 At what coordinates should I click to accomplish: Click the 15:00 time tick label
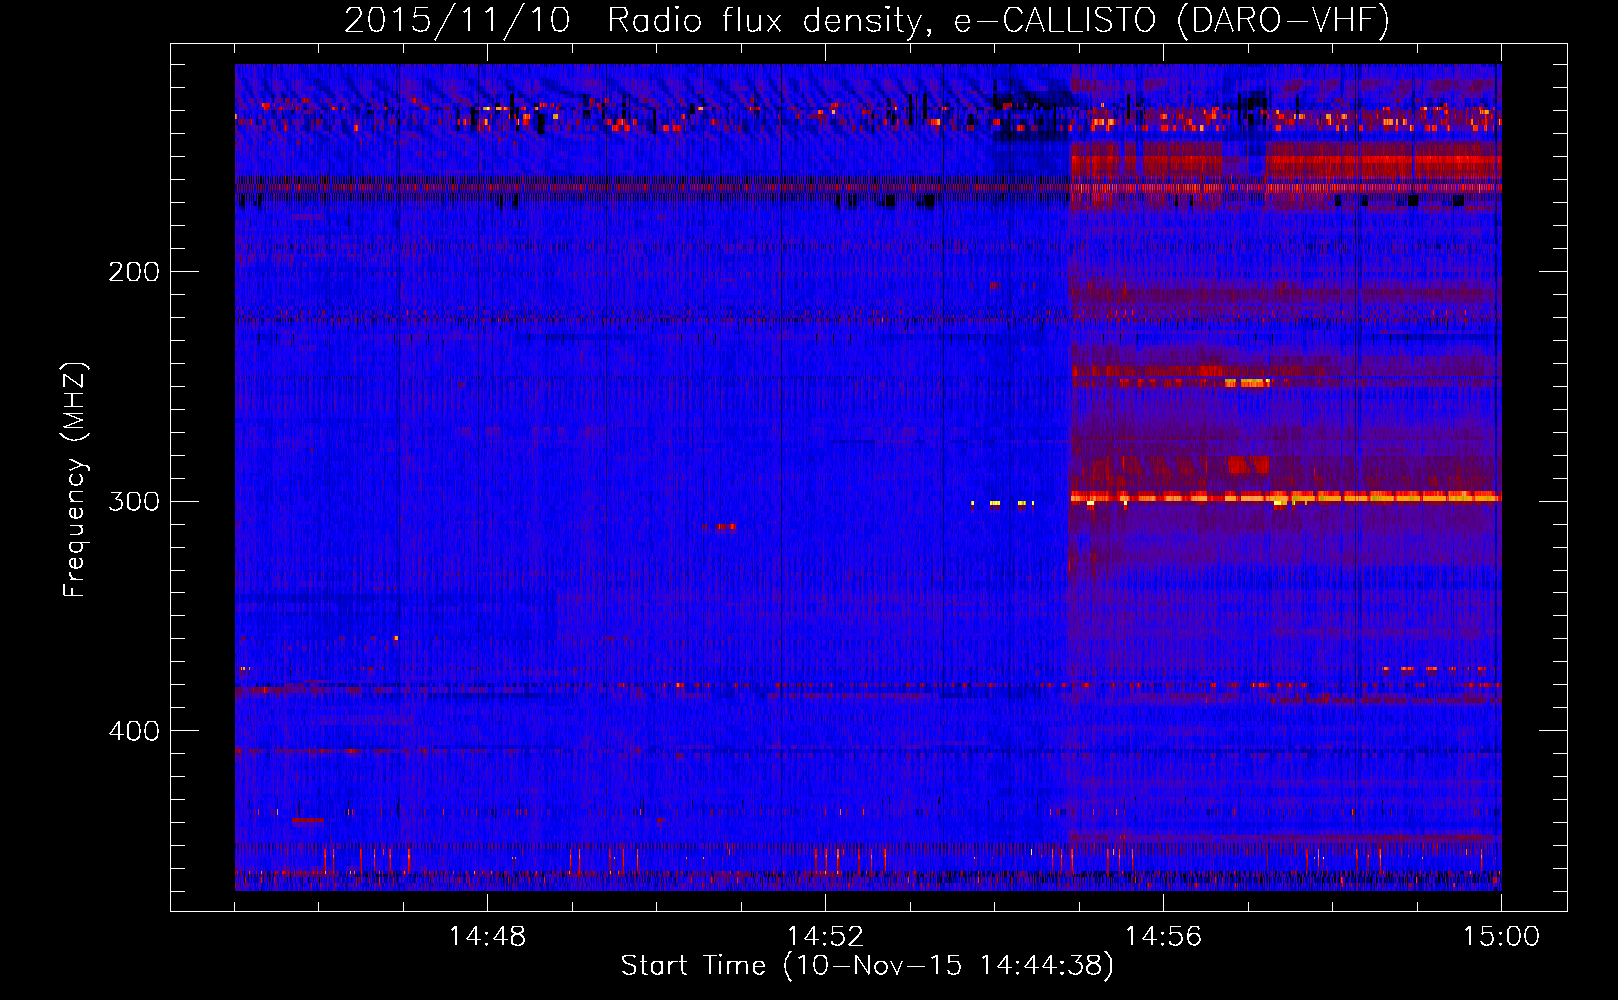(x=1501, y=937)
